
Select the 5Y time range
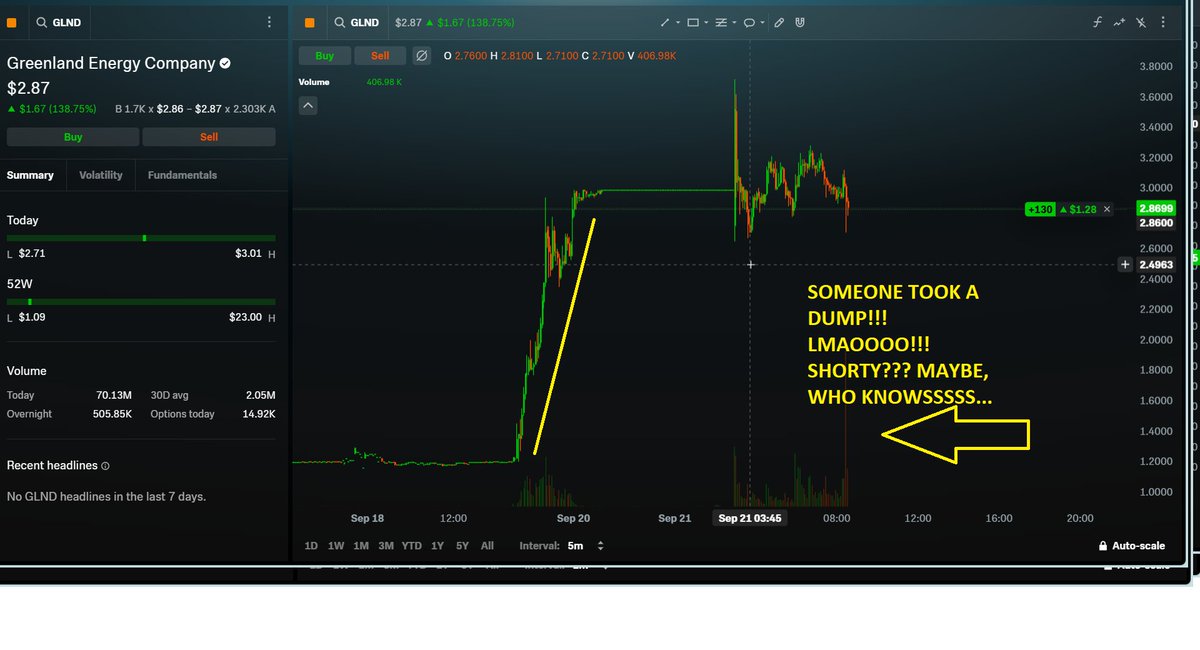click(x=462, y=546)
